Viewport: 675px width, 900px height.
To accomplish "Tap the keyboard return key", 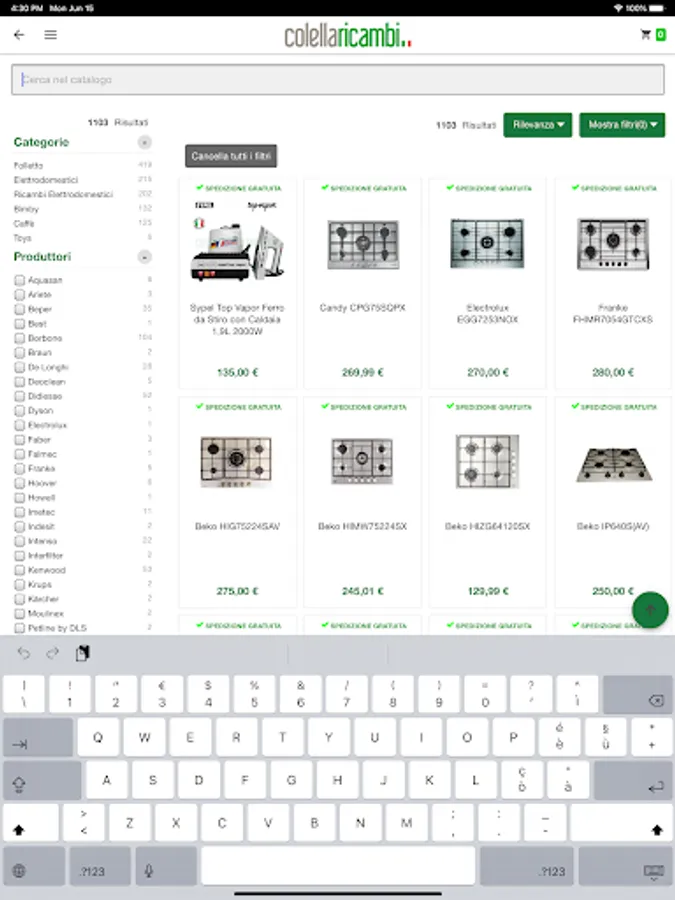I will pyautogui.click(x=633, y=780).
